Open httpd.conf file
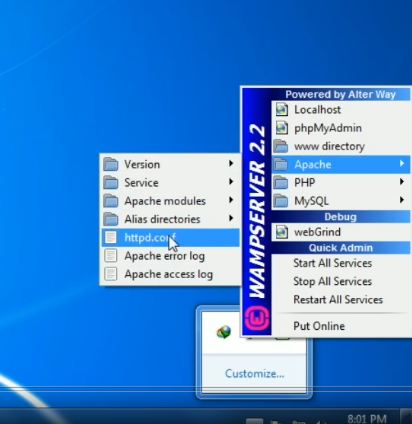Image resolution: width=412 pixels, height=424 pixels. [170, 238]
